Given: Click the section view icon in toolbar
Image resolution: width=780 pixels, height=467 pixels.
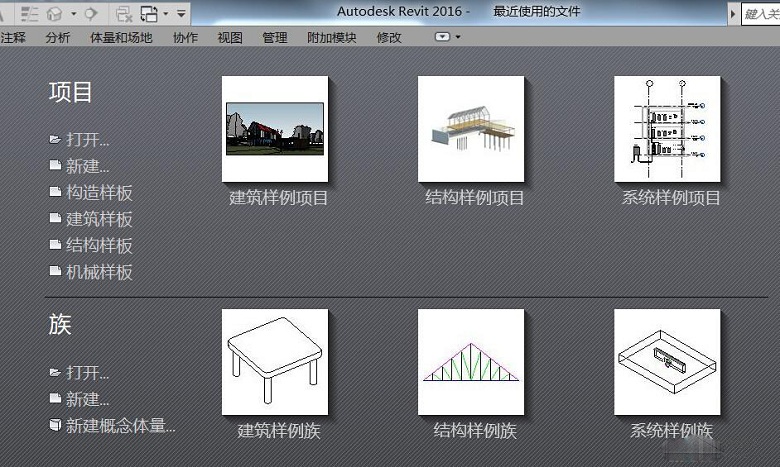Looking at the screenshot, I should click(x=91, y=13).
